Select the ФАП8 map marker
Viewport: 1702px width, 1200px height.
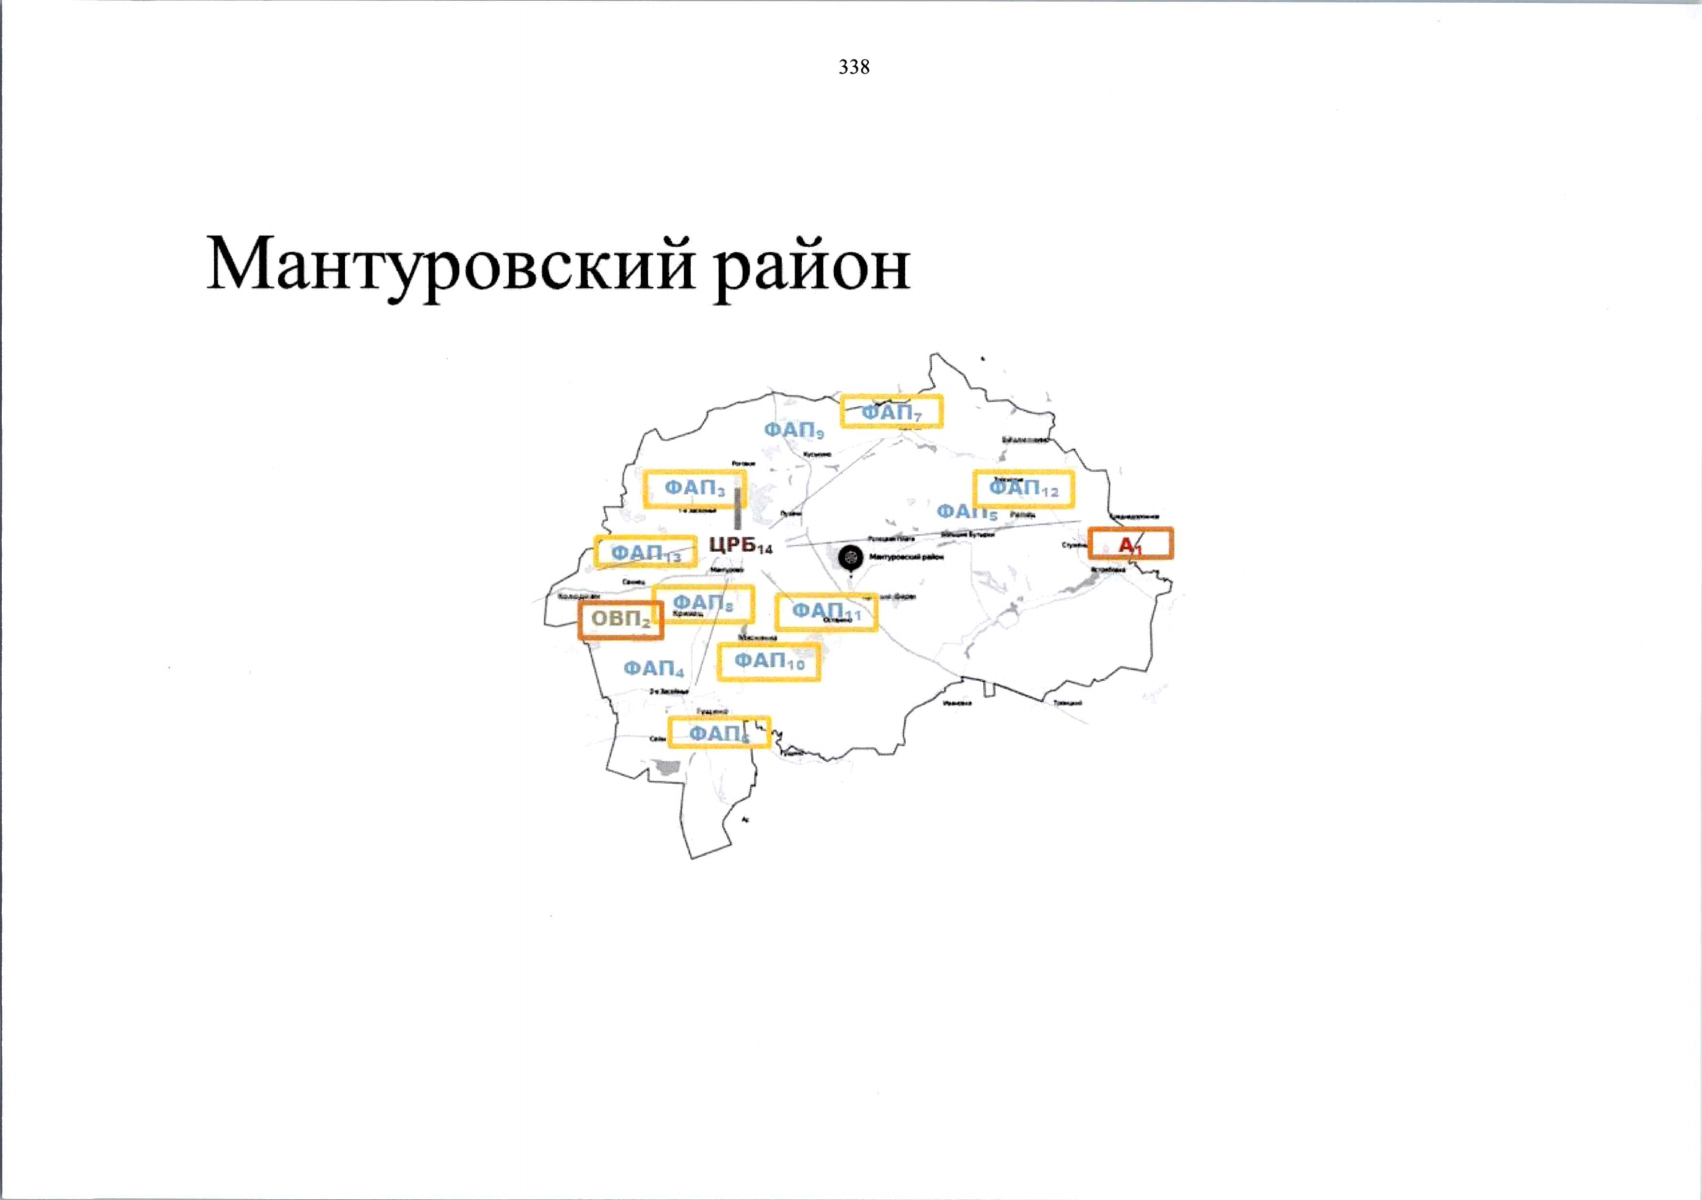[x=703, y=603]
